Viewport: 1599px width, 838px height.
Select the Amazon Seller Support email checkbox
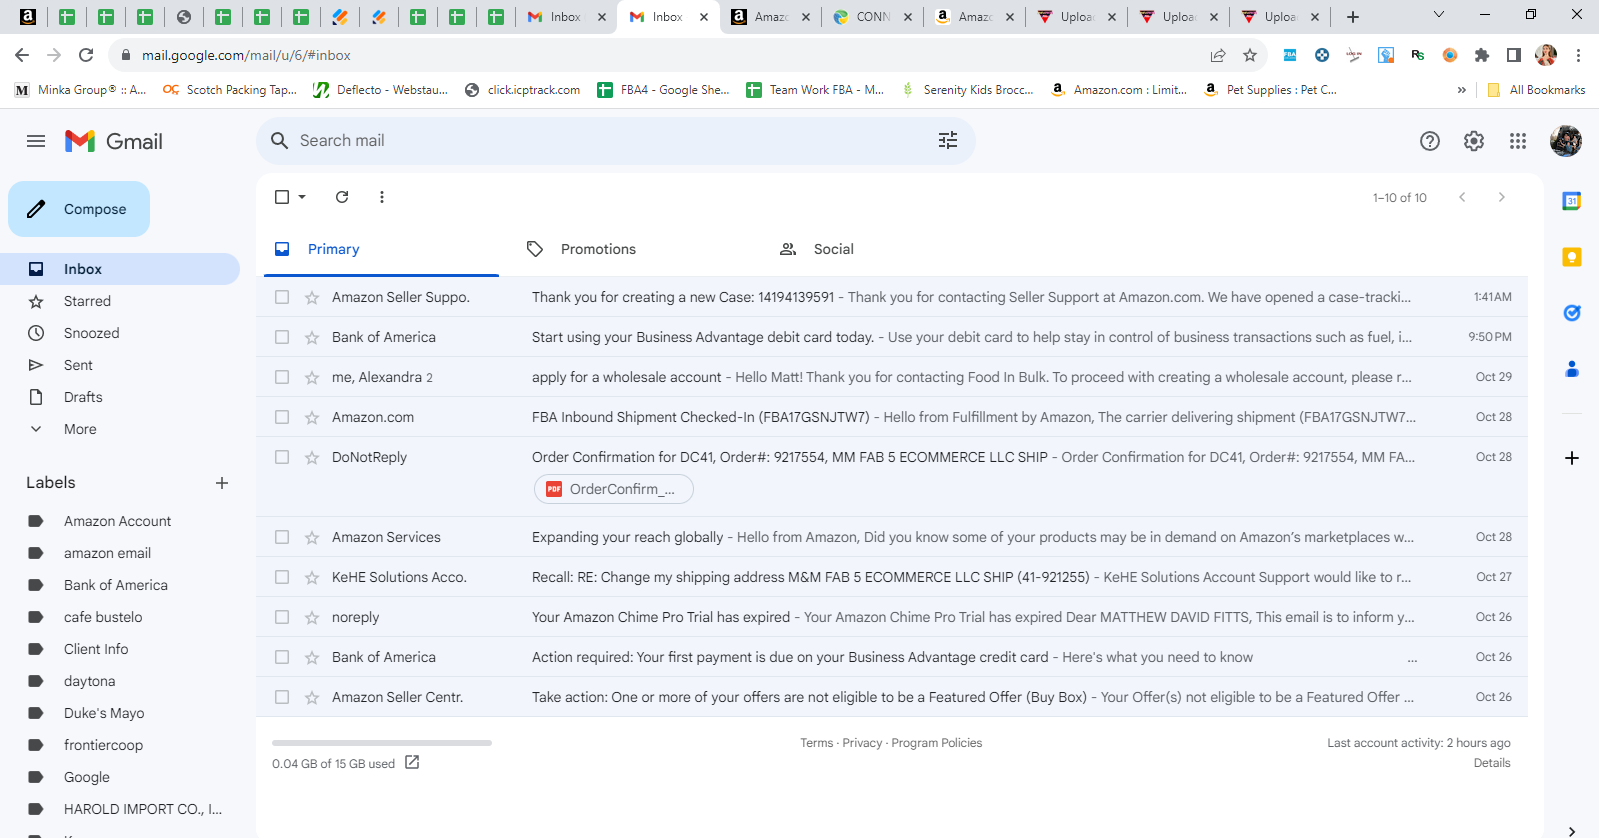(282, 297)
